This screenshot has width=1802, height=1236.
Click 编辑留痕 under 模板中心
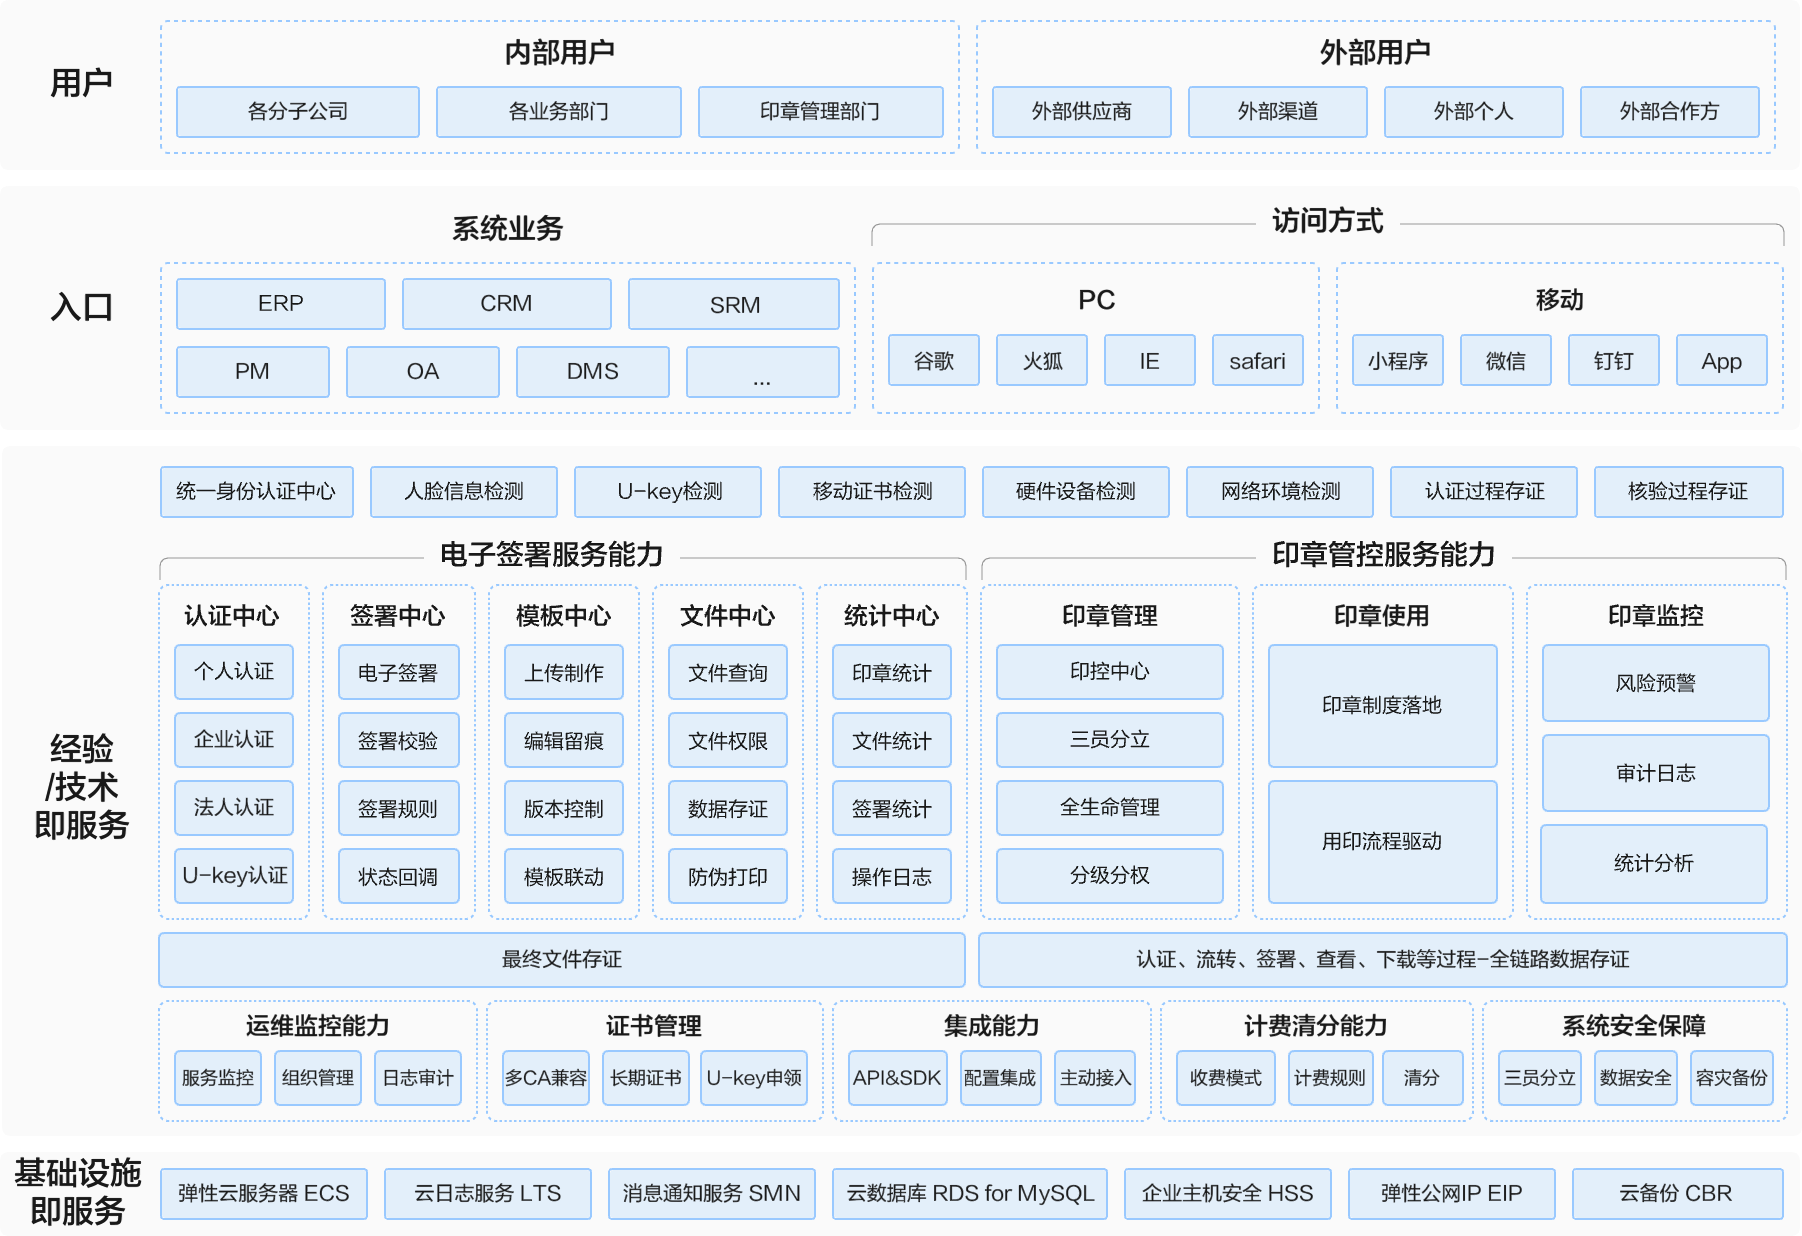pyautogui.click(x=564, y=740)
